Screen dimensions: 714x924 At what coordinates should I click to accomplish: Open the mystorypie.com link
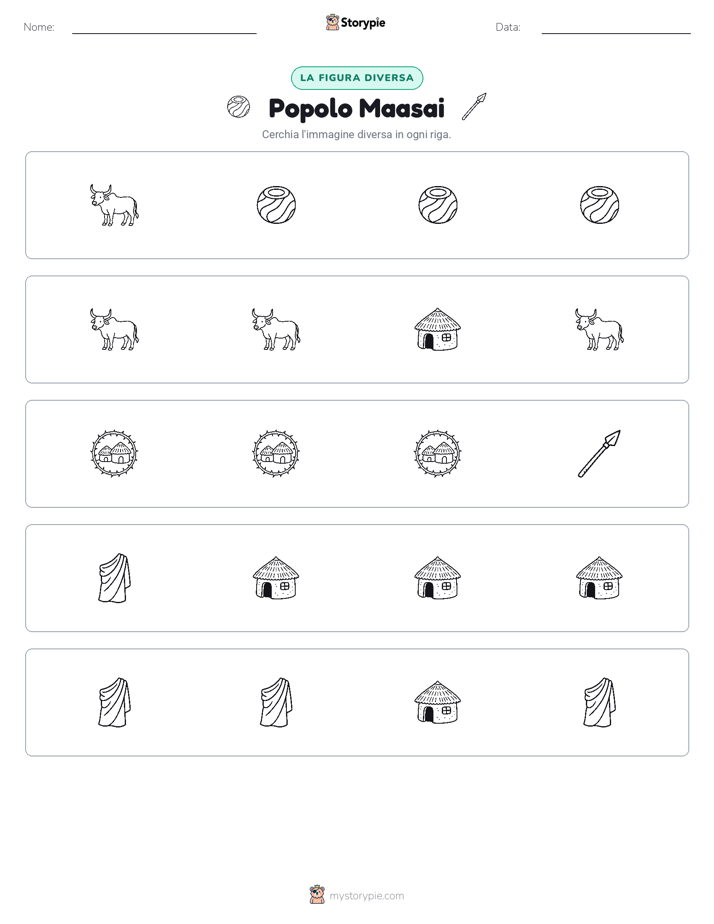(366, 896)
